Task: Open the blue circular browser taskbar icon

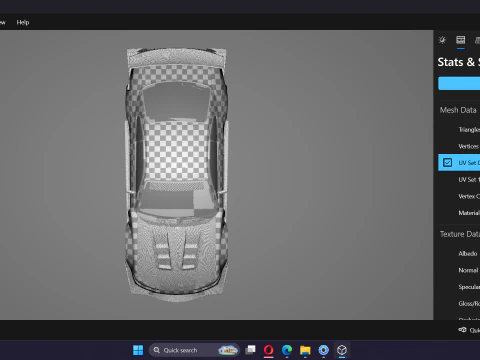Action: point(323,350)
